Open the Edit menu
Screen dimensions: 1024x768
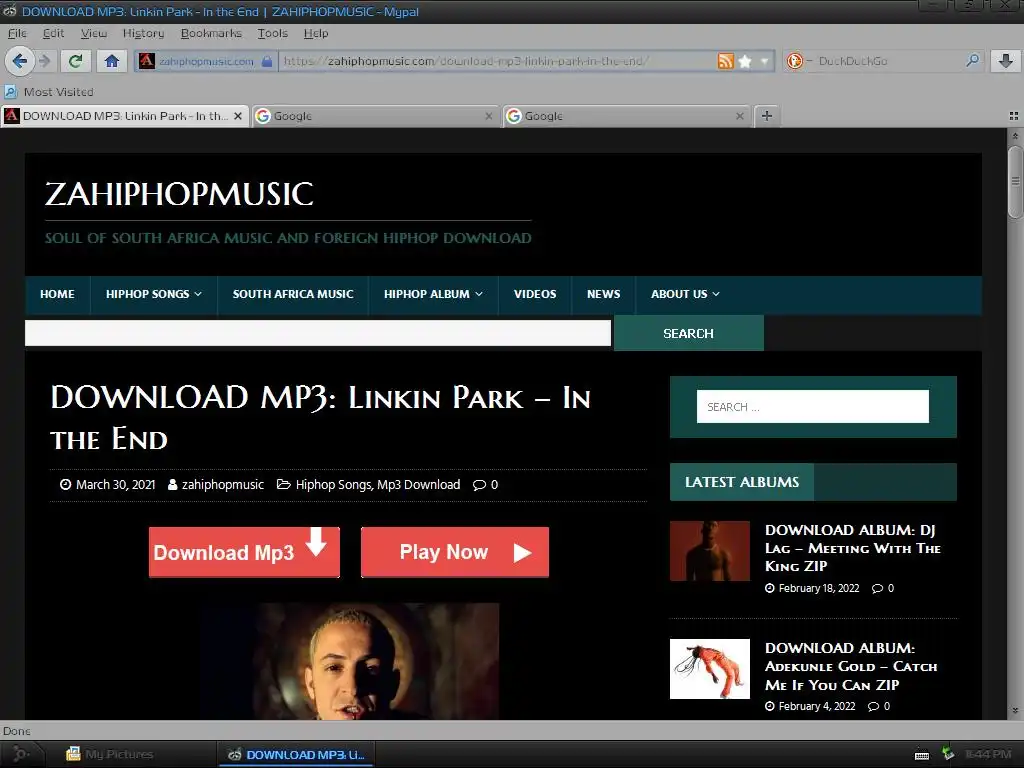[x=53, y=33]
